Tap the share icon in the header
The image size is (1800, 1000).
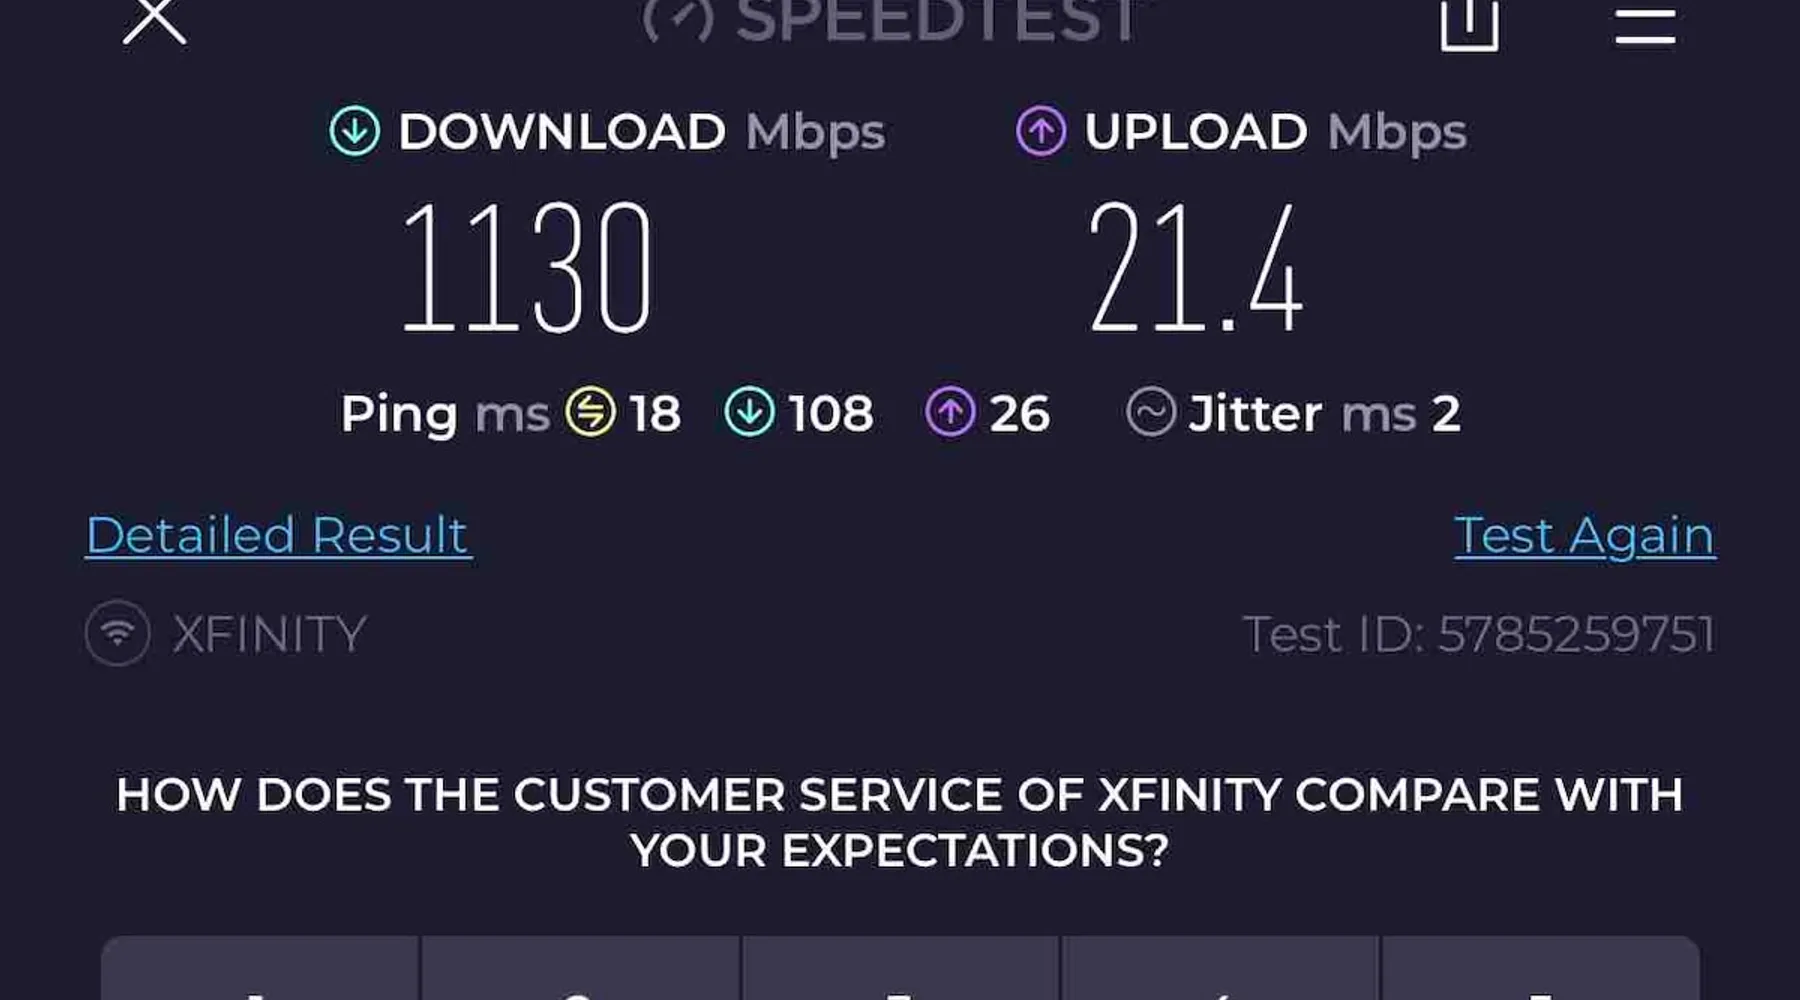coord(1469,22)
